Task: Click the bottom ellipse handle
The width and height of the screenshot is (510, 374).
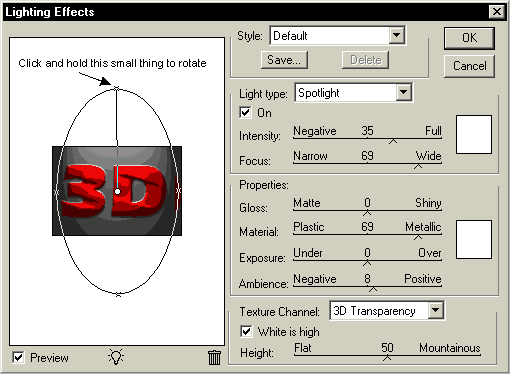Action: point(118,295)
